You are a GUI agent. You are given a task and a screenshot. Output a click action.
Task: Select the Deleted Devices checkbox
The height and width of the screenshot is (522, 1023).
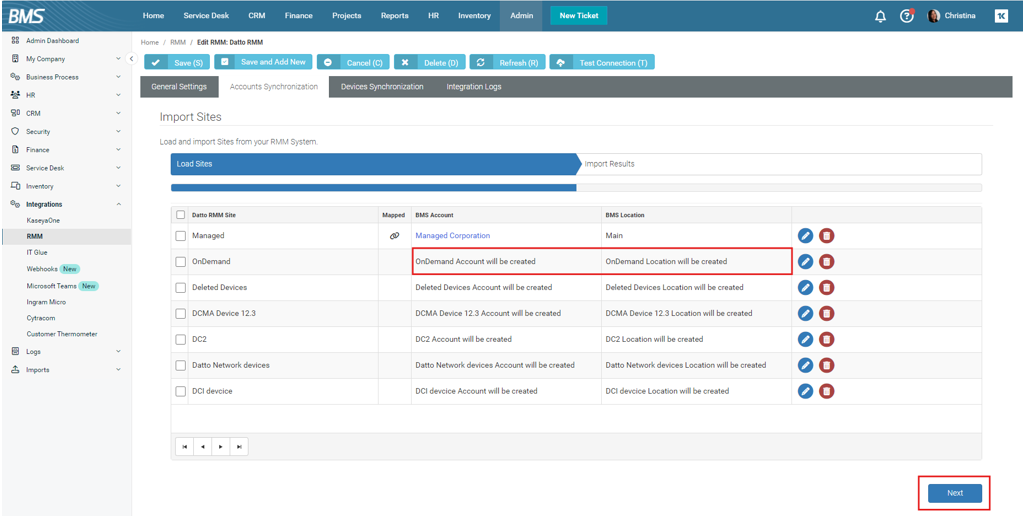tap(181, 288)
